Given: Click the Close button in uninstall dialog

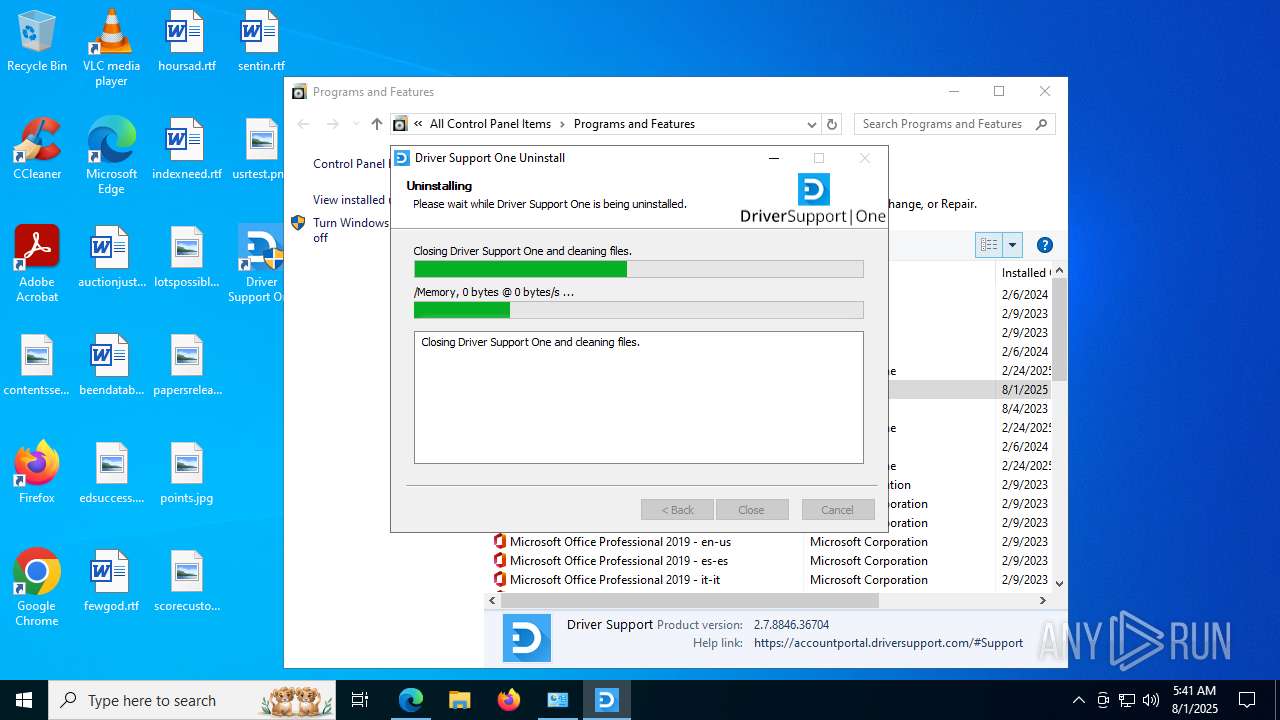Looking at the screenshot, I should point(752,510).
